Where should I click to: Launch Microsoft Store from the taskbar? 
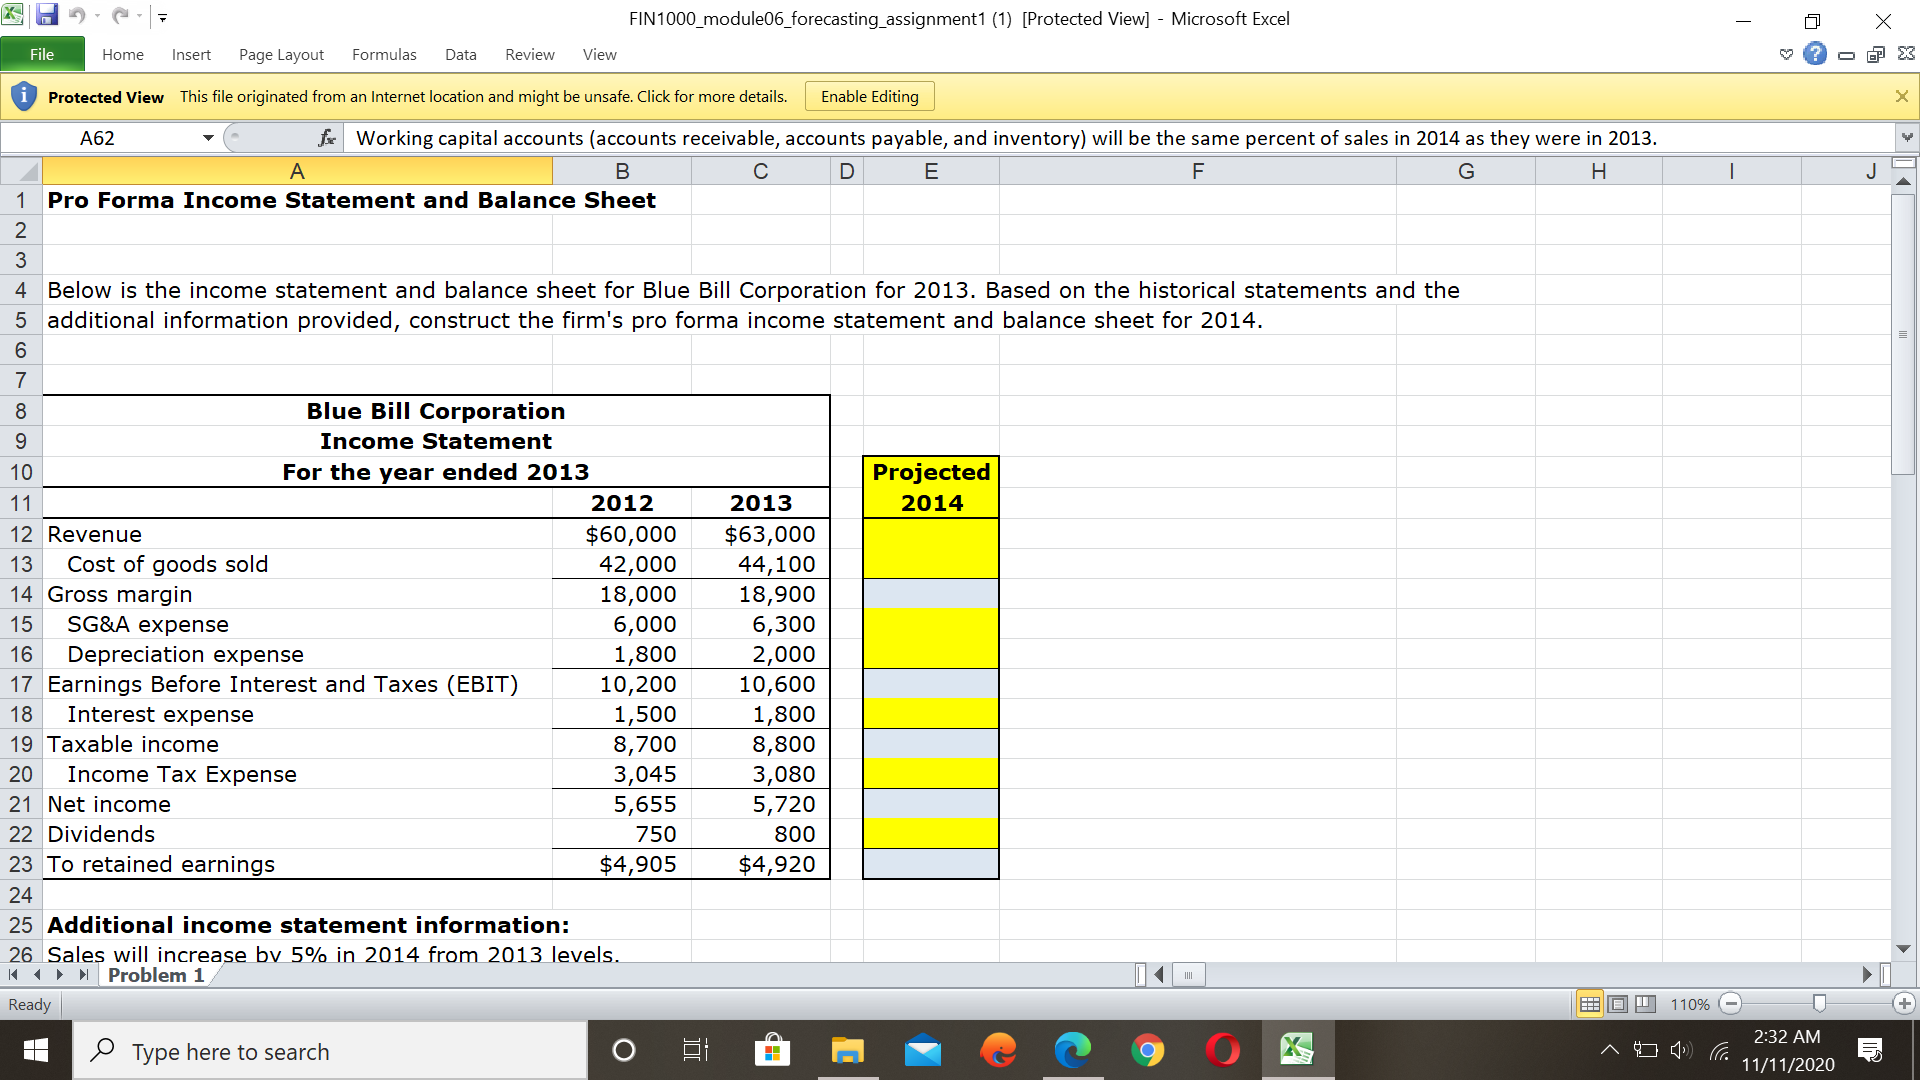[772, 1050]
